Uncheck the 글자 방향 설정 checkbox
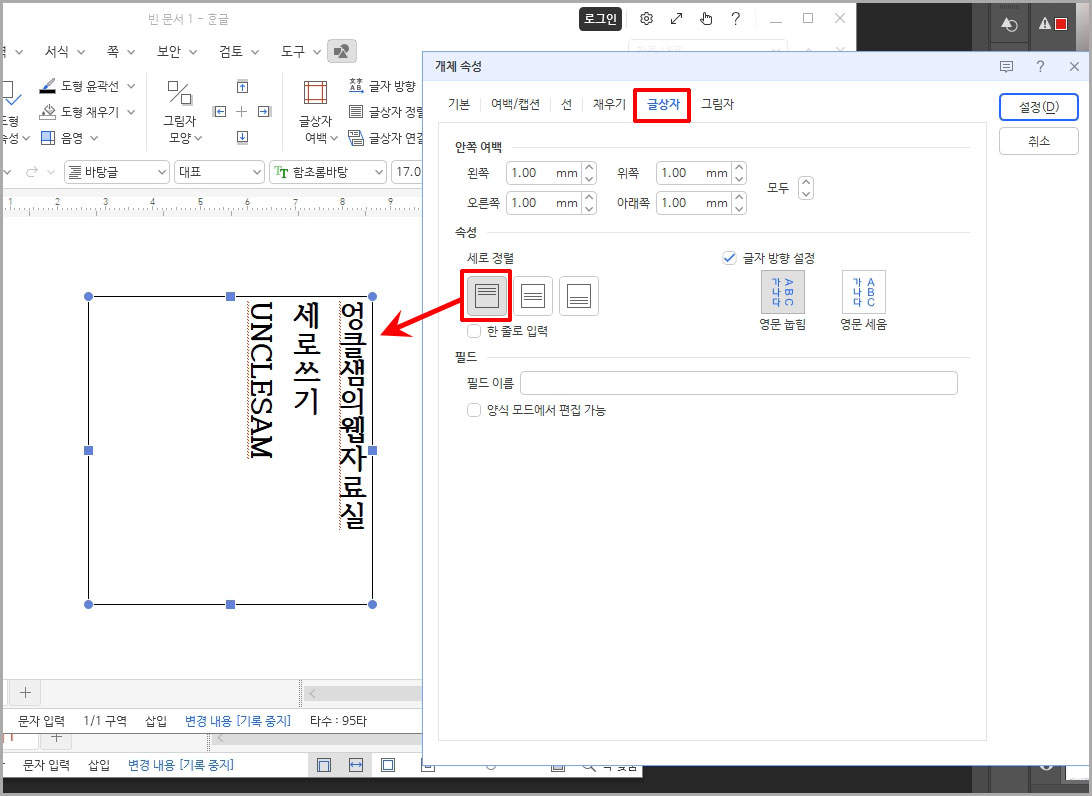Screen dimensions: 1092x796 tap(729, 257)
